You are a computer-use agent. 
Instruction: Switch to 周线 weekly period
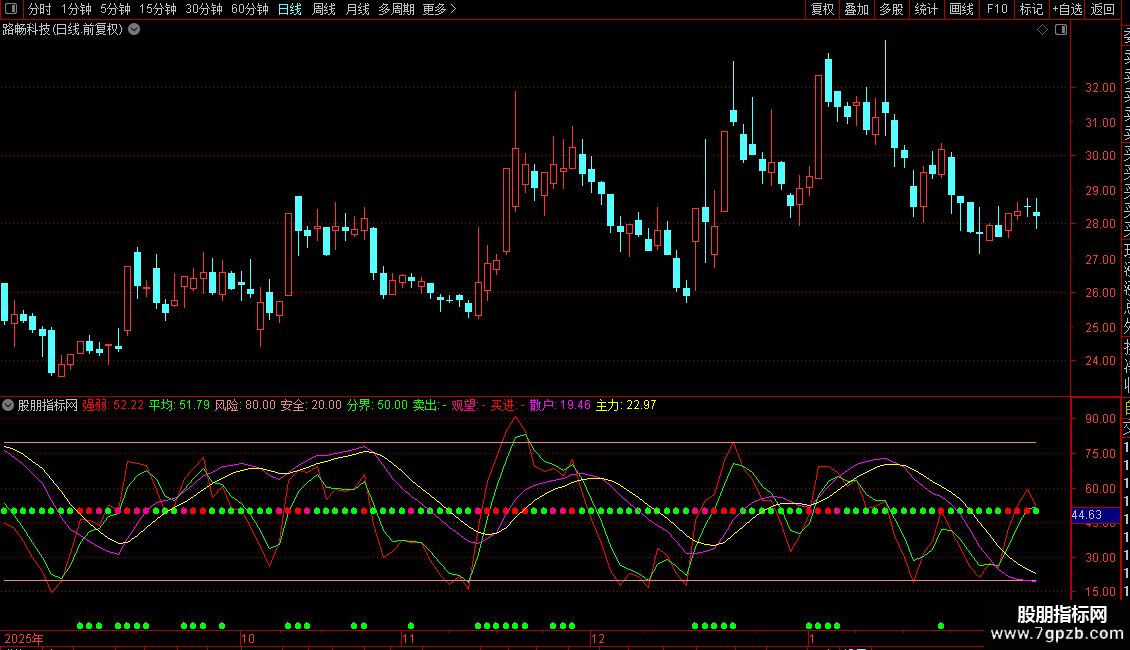tap(324, 10)
